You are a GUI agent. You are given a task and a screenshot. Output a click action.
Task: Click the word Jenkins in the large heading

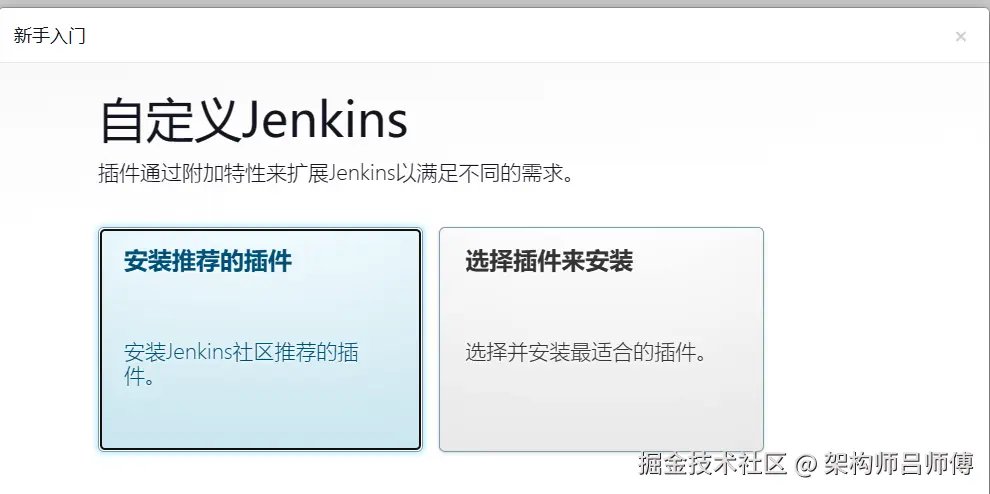pyautogui.click(x=325, y=120)
